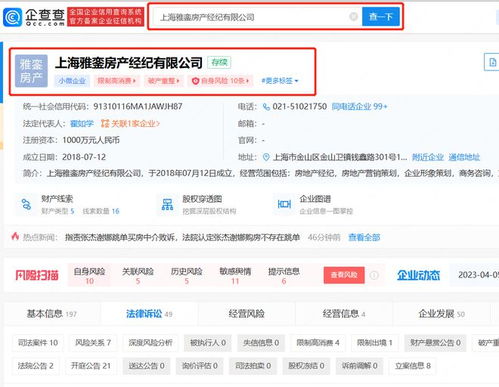Select 自身风险 10 in risk scan

(x=89, y=275)
